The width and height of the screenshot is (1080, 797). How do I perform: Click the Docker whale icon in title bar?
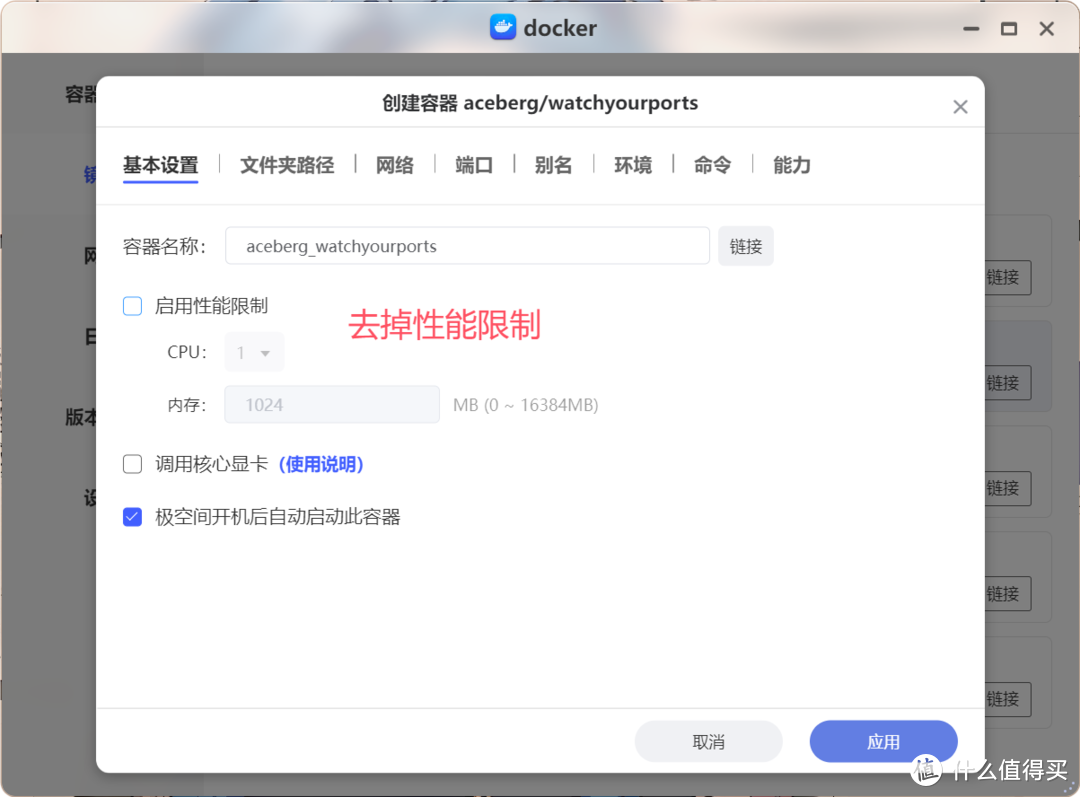(x=499, y=27)
